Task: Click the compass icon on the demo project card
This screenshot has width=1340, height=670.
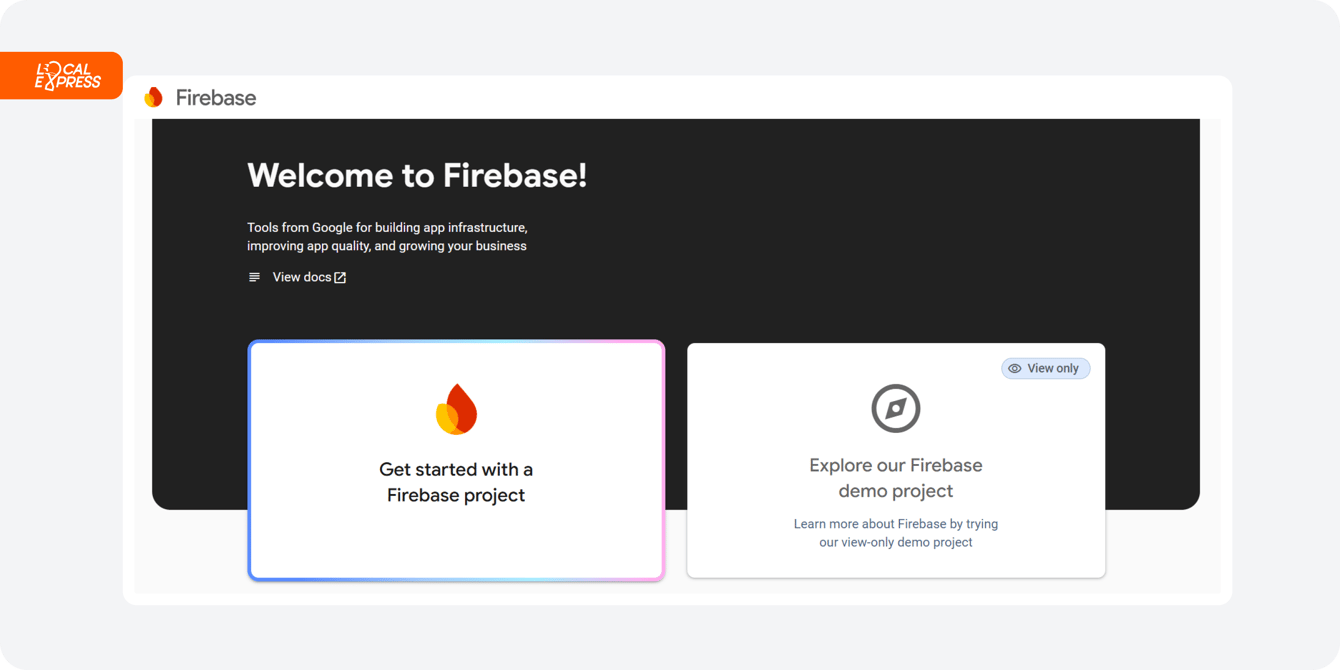Action: 895,408
